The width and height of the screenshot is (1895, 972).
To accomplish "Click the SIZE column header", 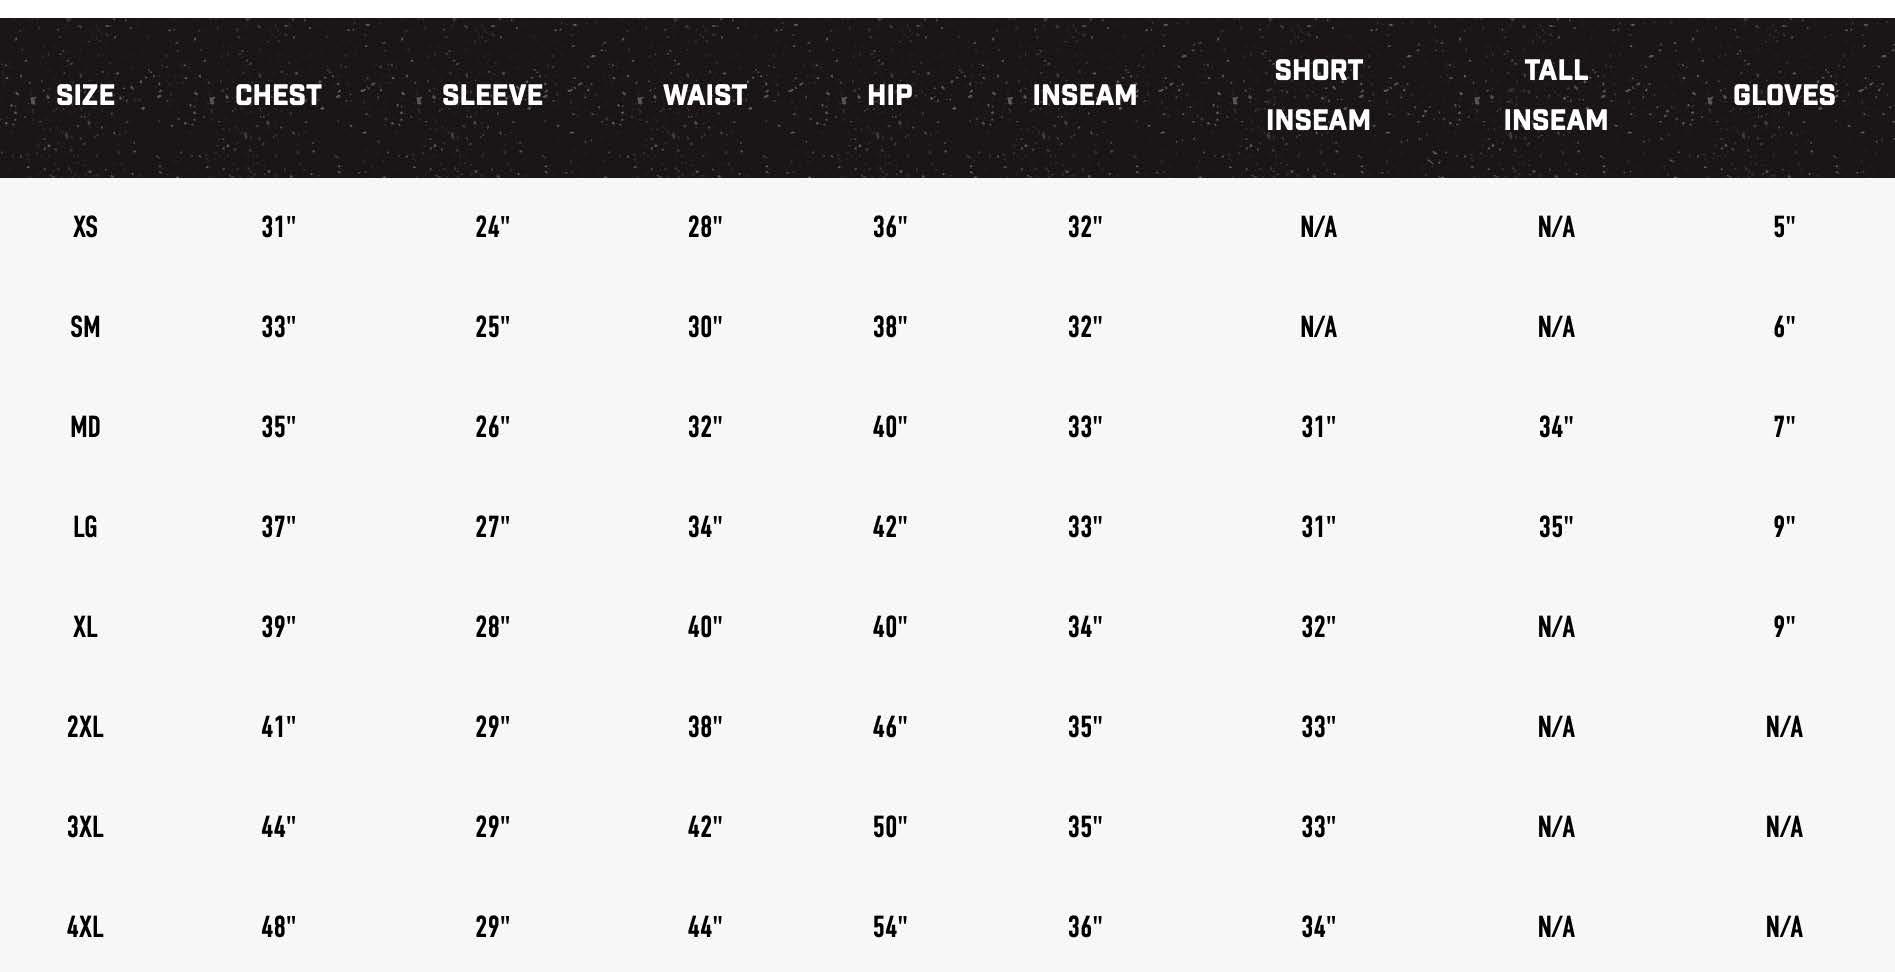I will (x=85, y=95).
